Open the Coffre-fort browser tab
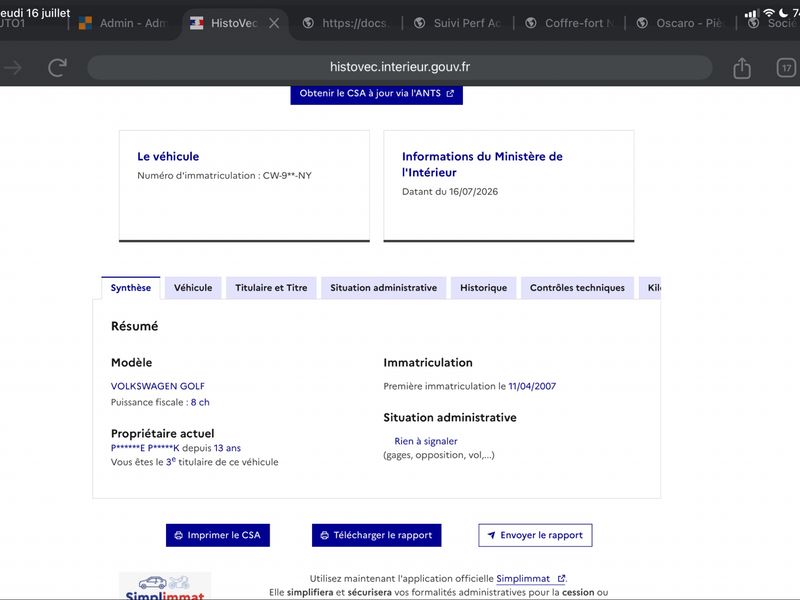Image resolution: width=800 pixels, height=600 pixels. [x=570, y=23]
